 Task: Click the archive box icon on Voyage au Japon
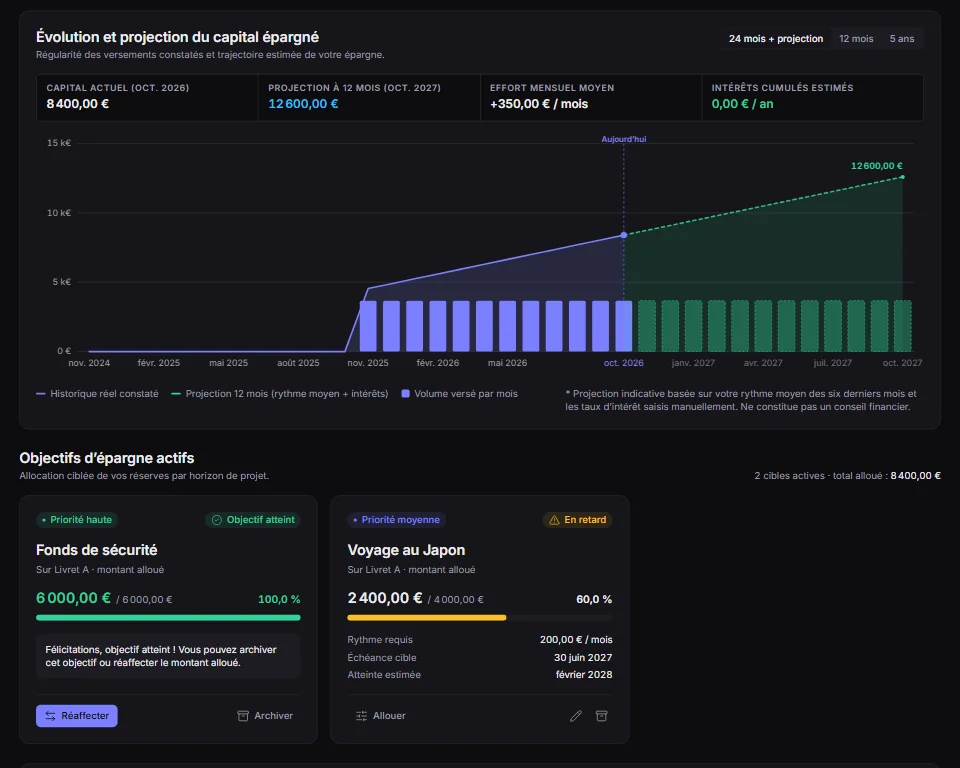601,715
